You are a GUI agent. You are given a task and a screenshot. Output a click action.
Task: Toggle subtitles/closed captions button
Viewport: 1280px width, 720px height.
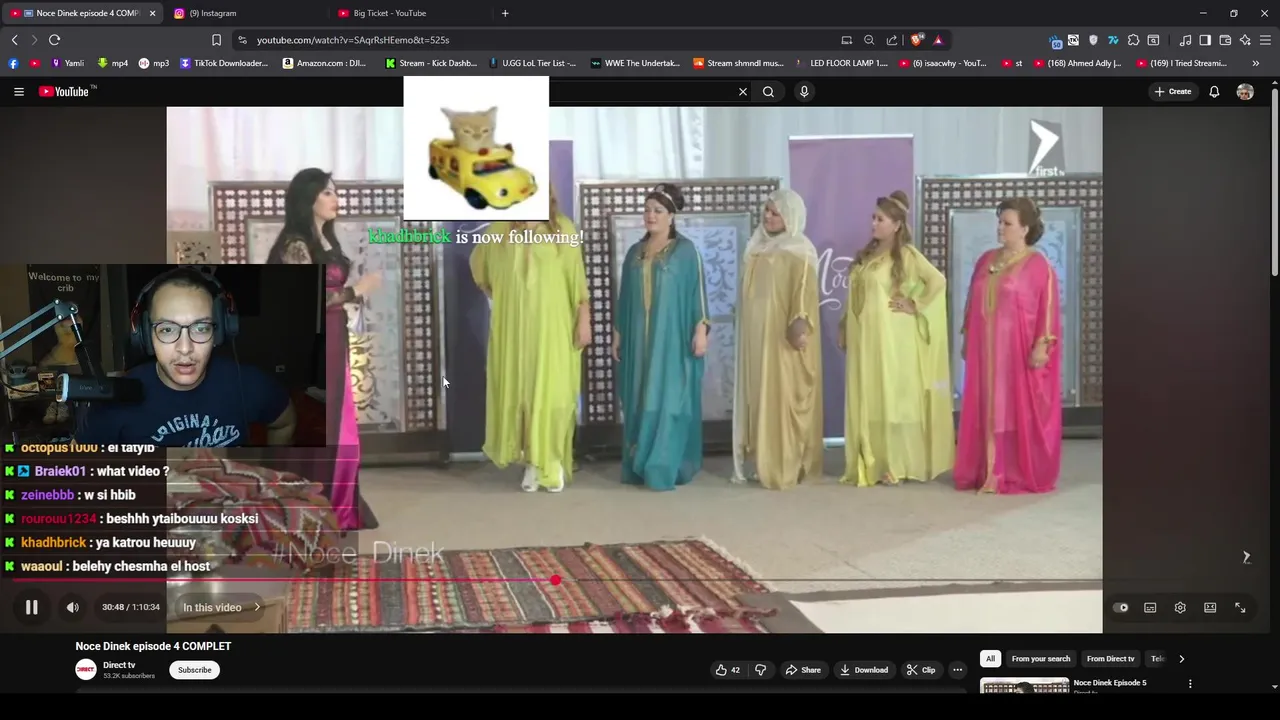point(1150,607)
